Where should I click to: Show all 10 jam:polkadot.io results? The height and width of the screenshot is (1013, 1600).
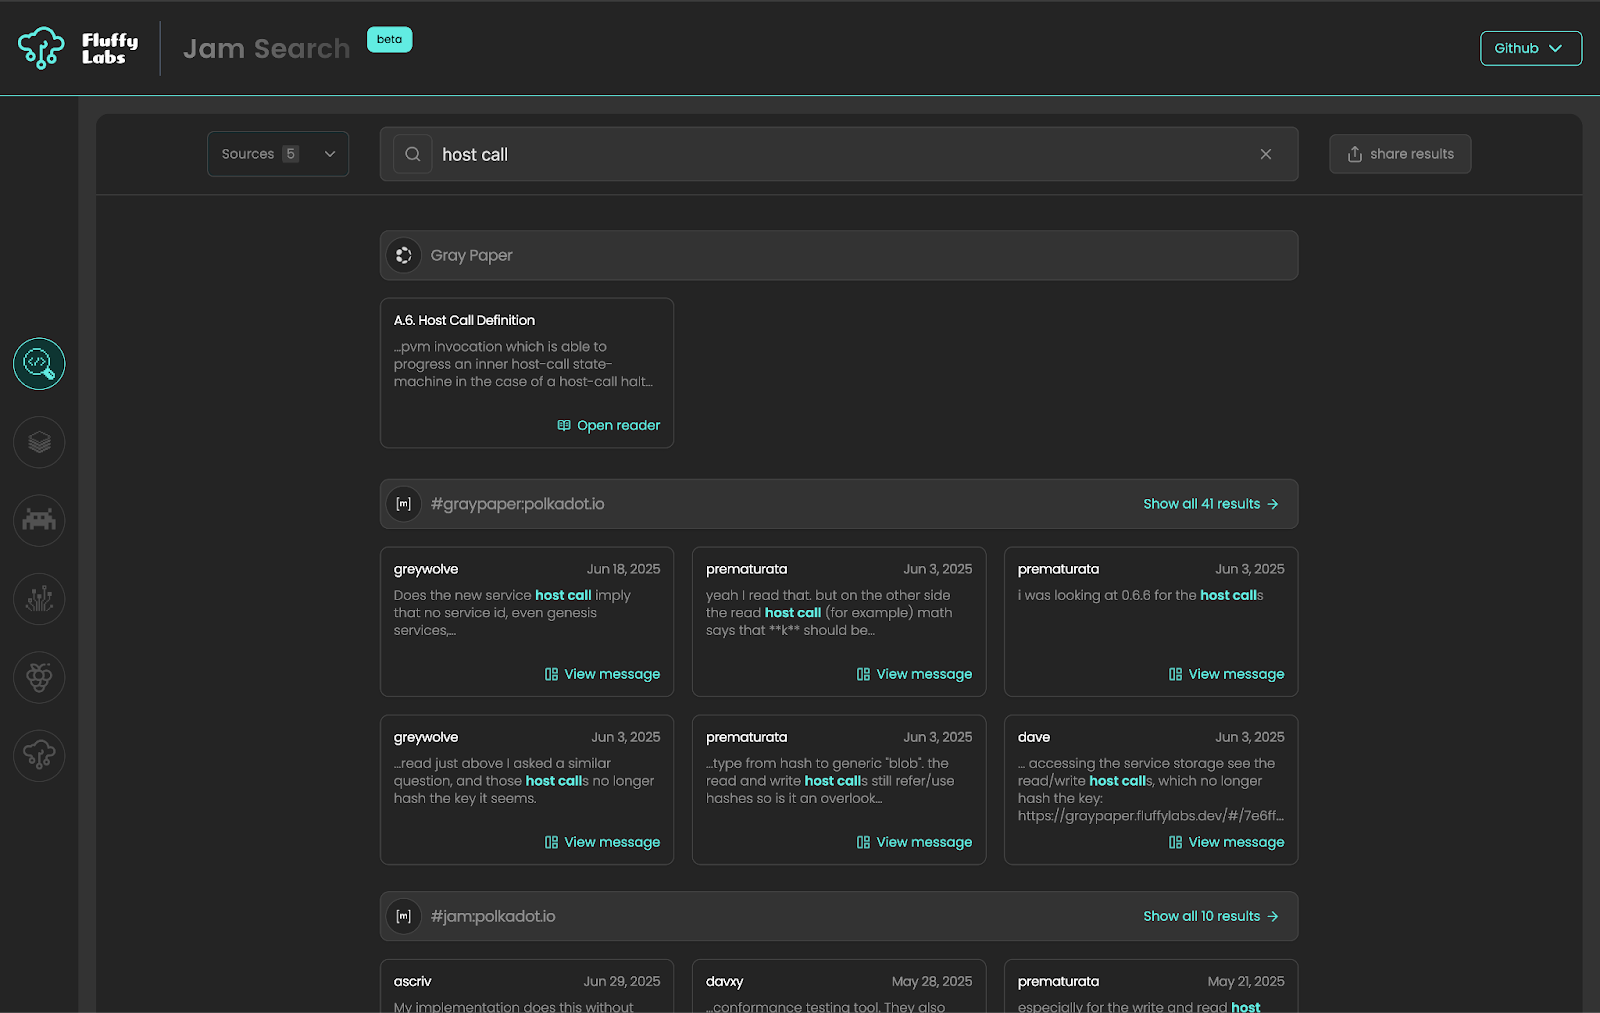(1210, 916)
